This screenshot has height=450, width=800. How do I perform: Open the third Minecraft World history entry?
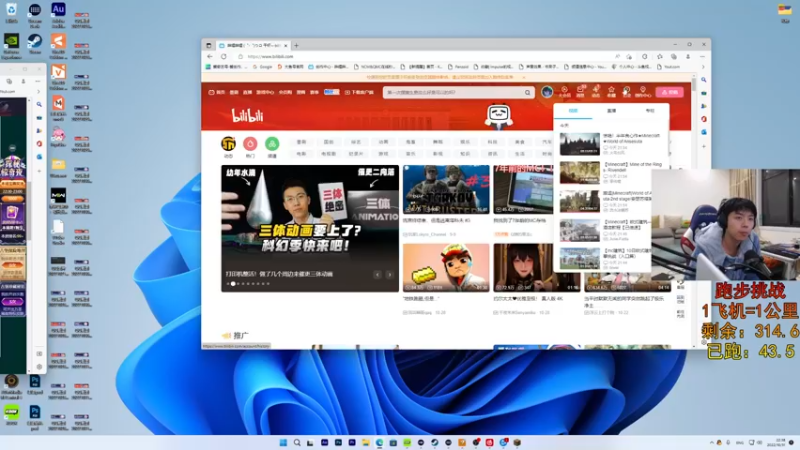(606, 202)
